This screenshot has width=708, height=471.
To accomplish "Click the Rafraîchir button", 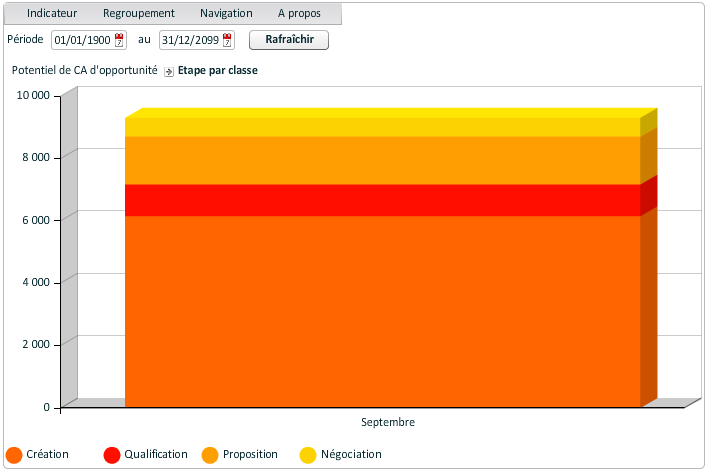I will [289, 40].
